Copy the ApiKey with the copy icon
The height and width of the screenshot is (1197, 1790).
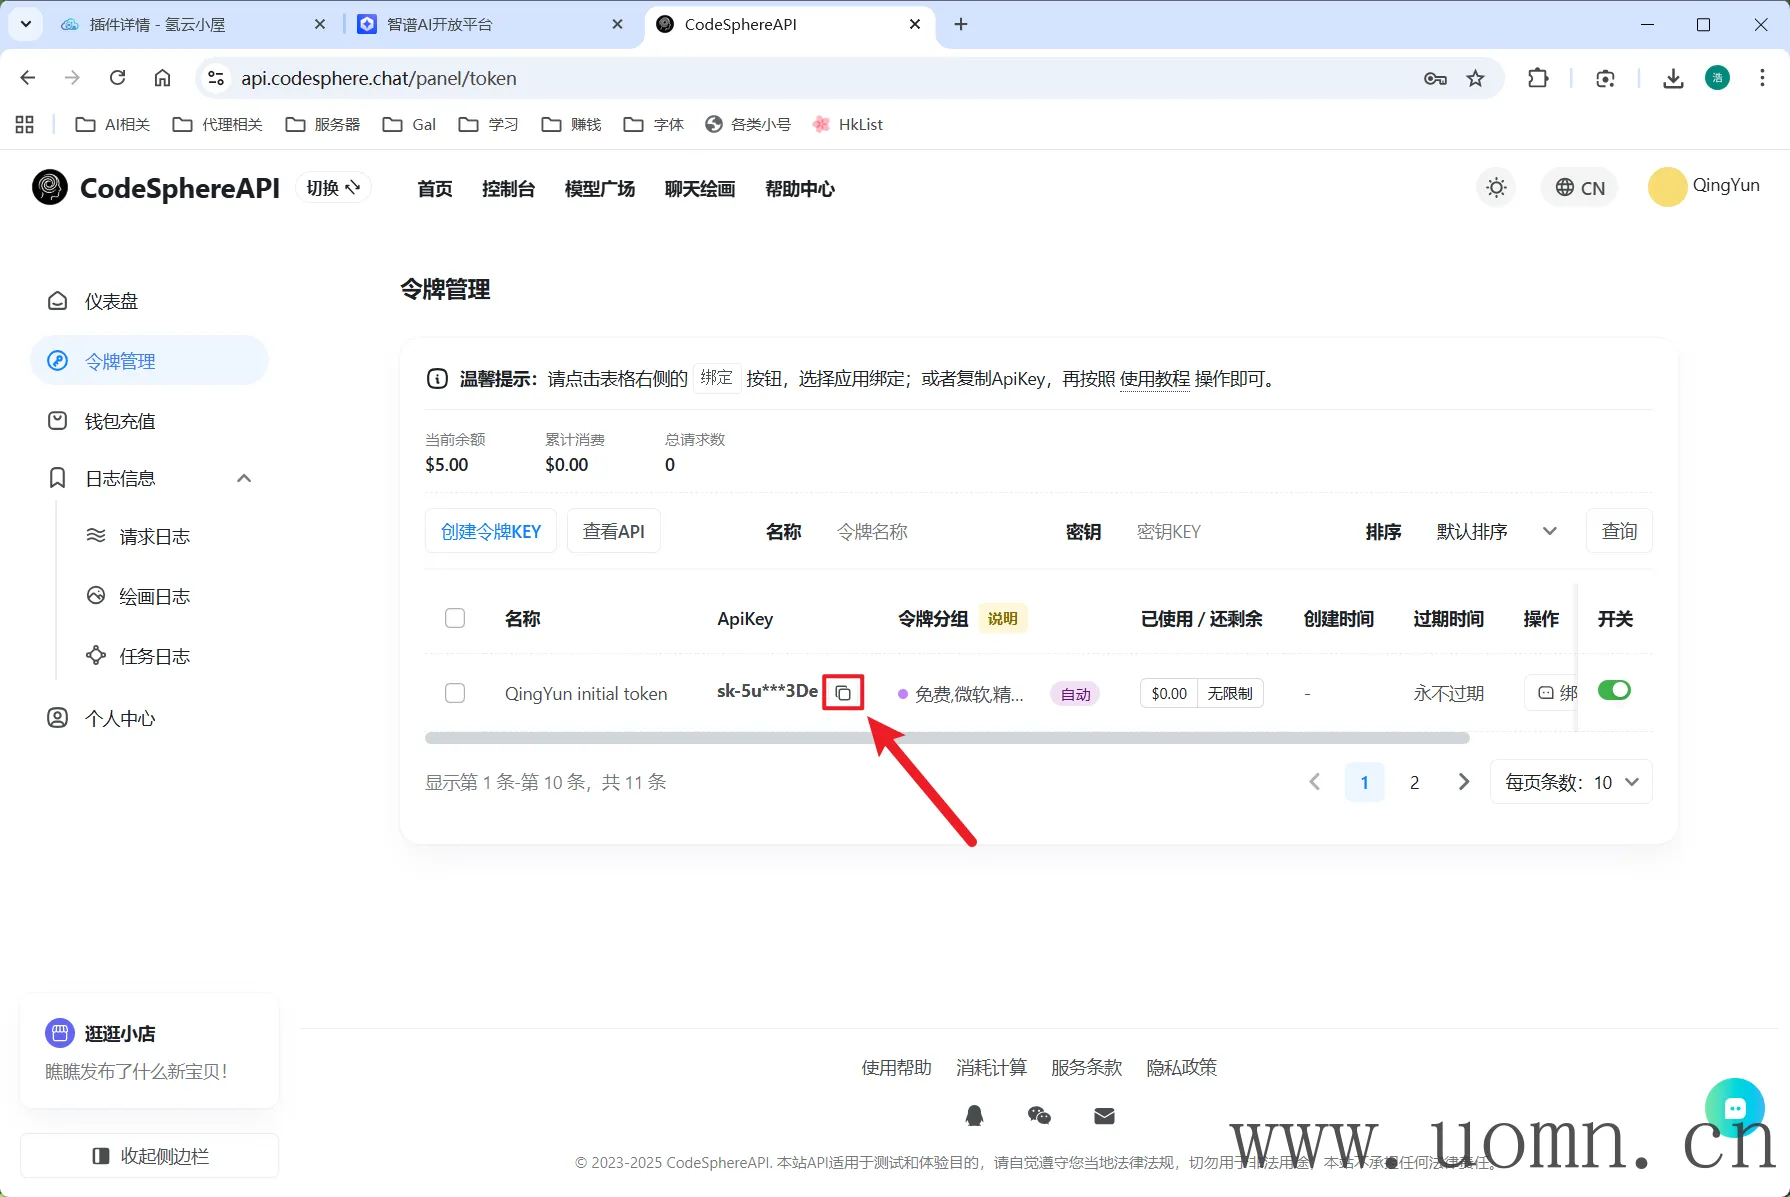[843, 693]
